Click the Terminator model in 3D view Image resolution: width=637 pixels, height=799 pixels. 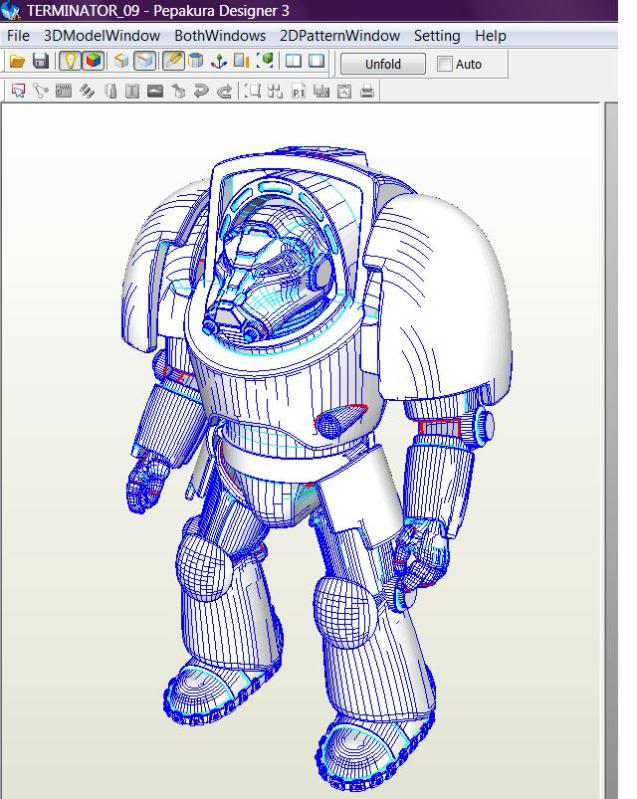click(x=316, y=469)
